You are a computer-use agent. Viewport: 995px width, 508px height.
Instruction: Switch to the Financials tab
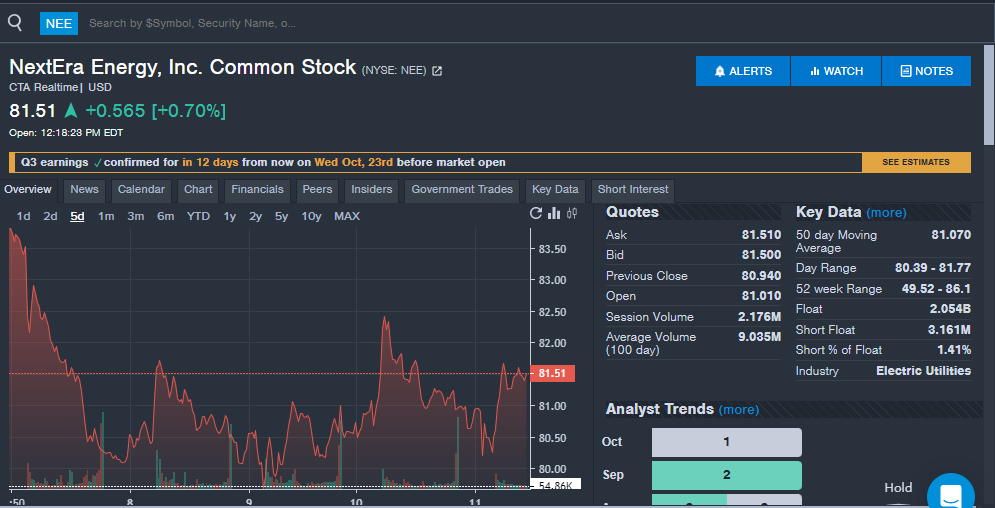pos(257,190)
